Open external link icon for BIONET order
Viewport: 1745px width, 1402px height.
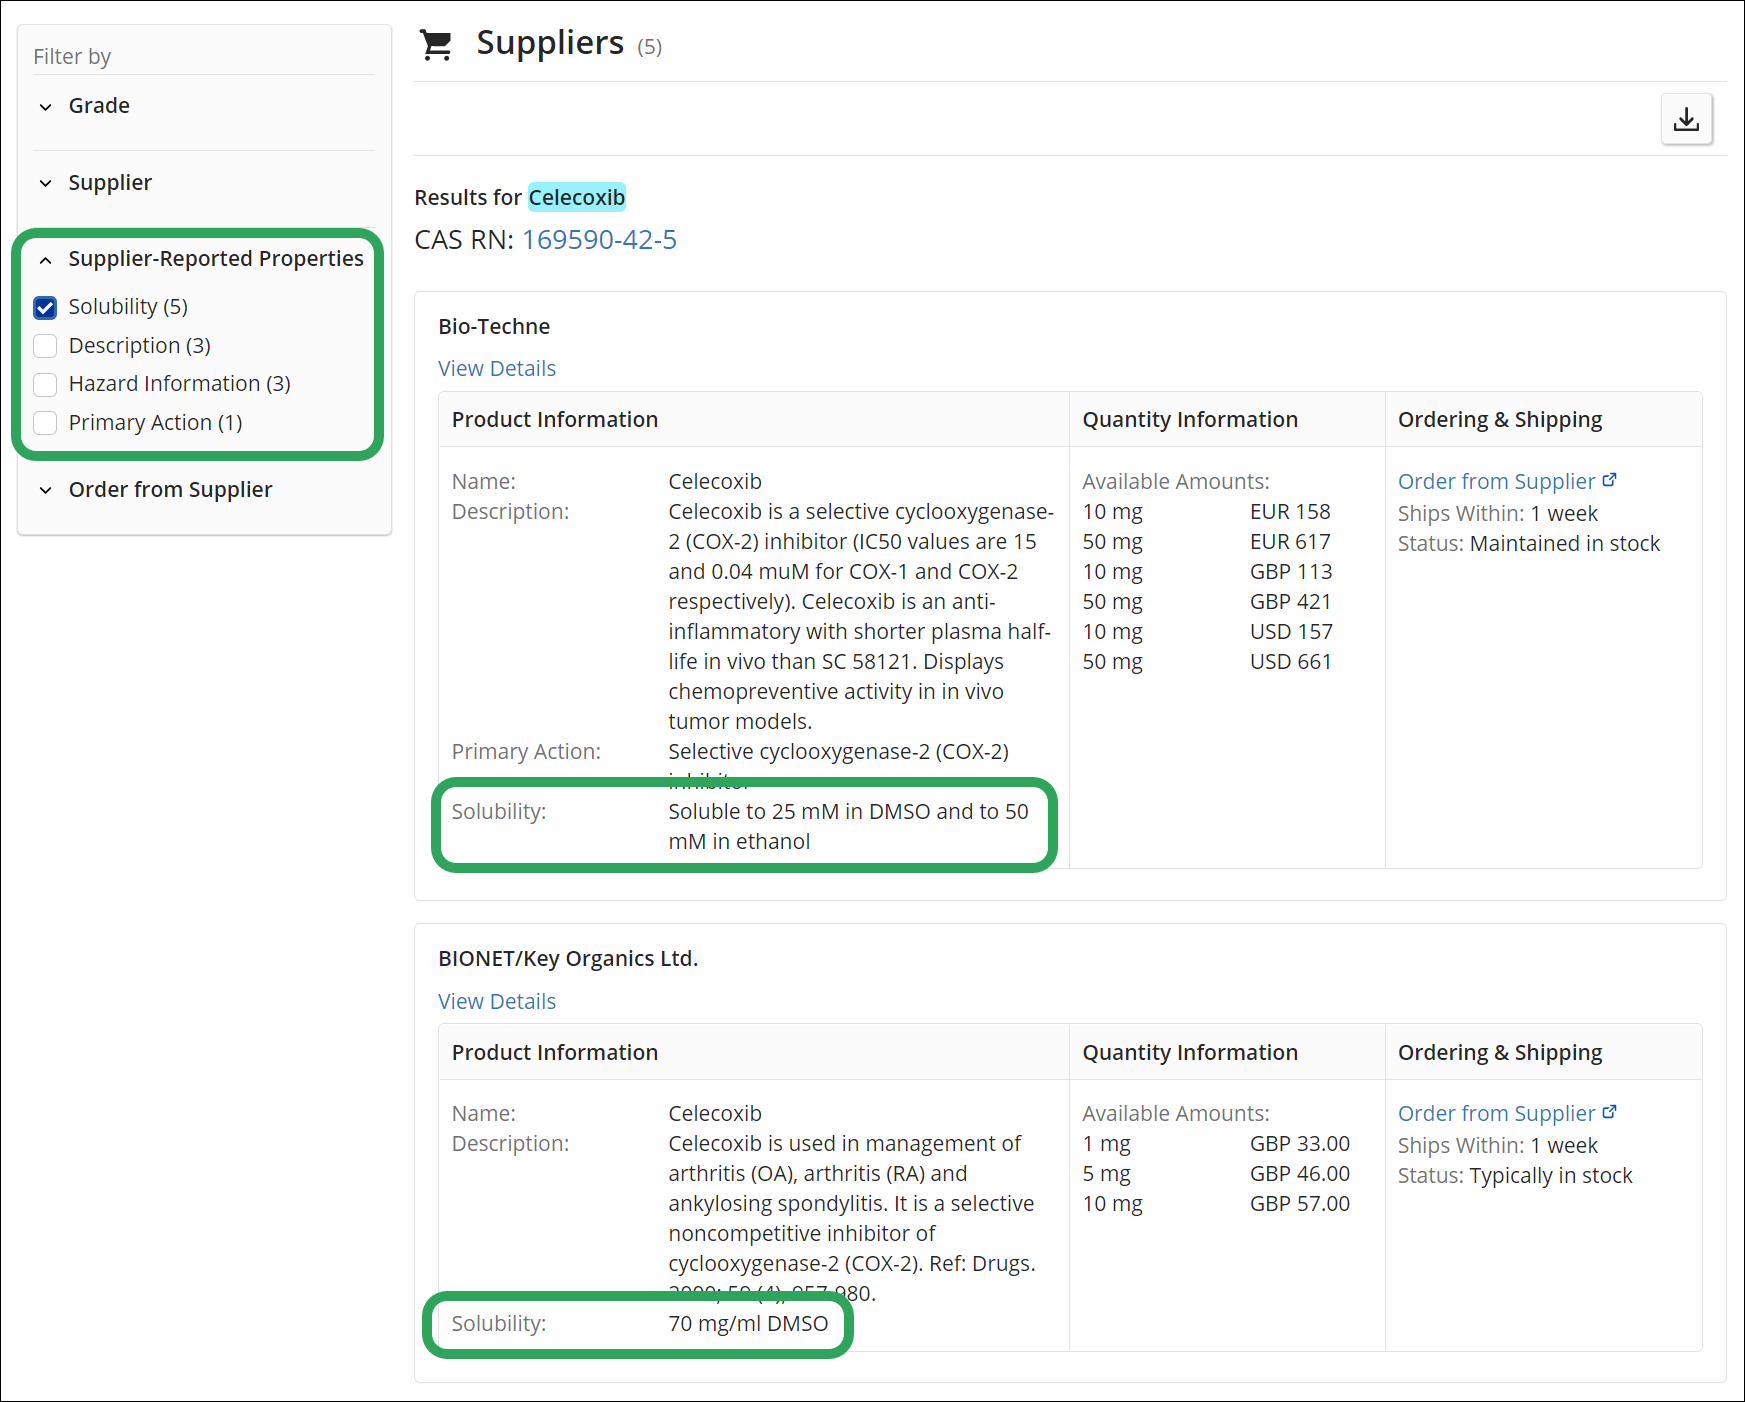[x=1609, y=1112]
